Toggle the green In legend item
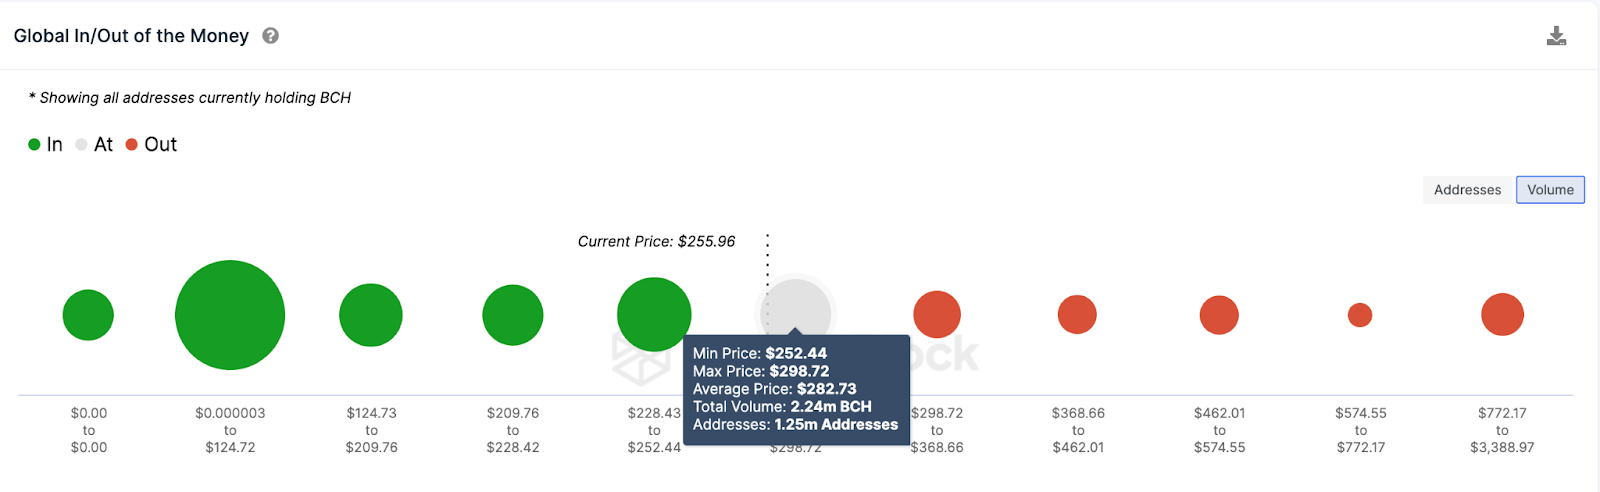Viewport: 1600px width, 492px height. 46,145
